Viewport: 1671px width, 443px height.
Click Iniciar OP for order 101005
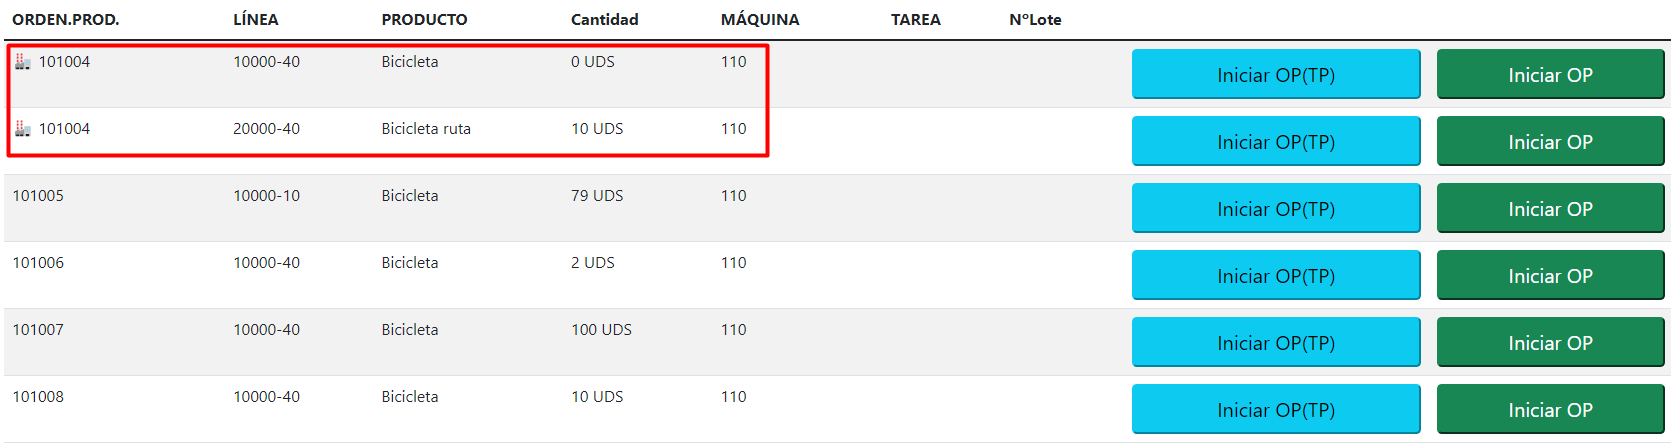[x=1550, y=209]
